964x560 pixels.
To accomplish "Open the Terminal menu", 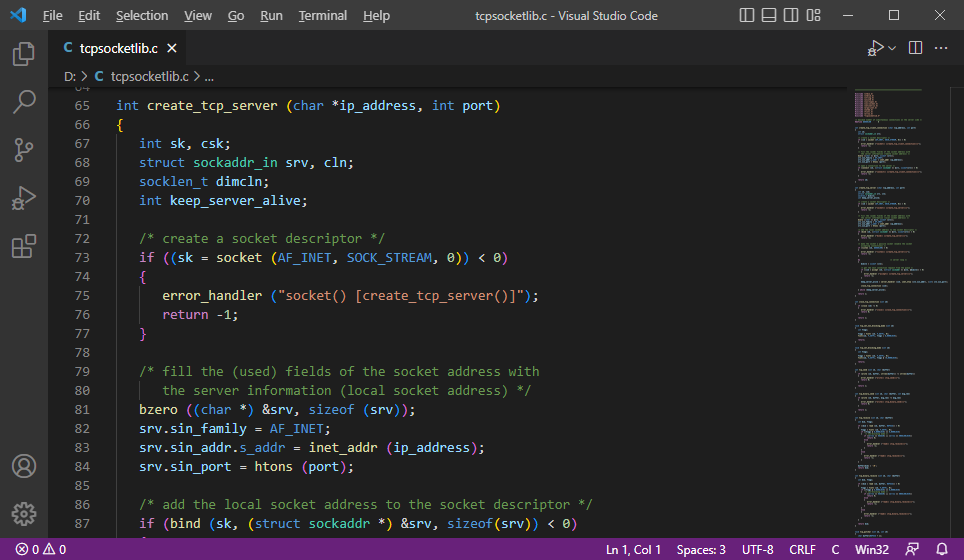I will point(322,15).
